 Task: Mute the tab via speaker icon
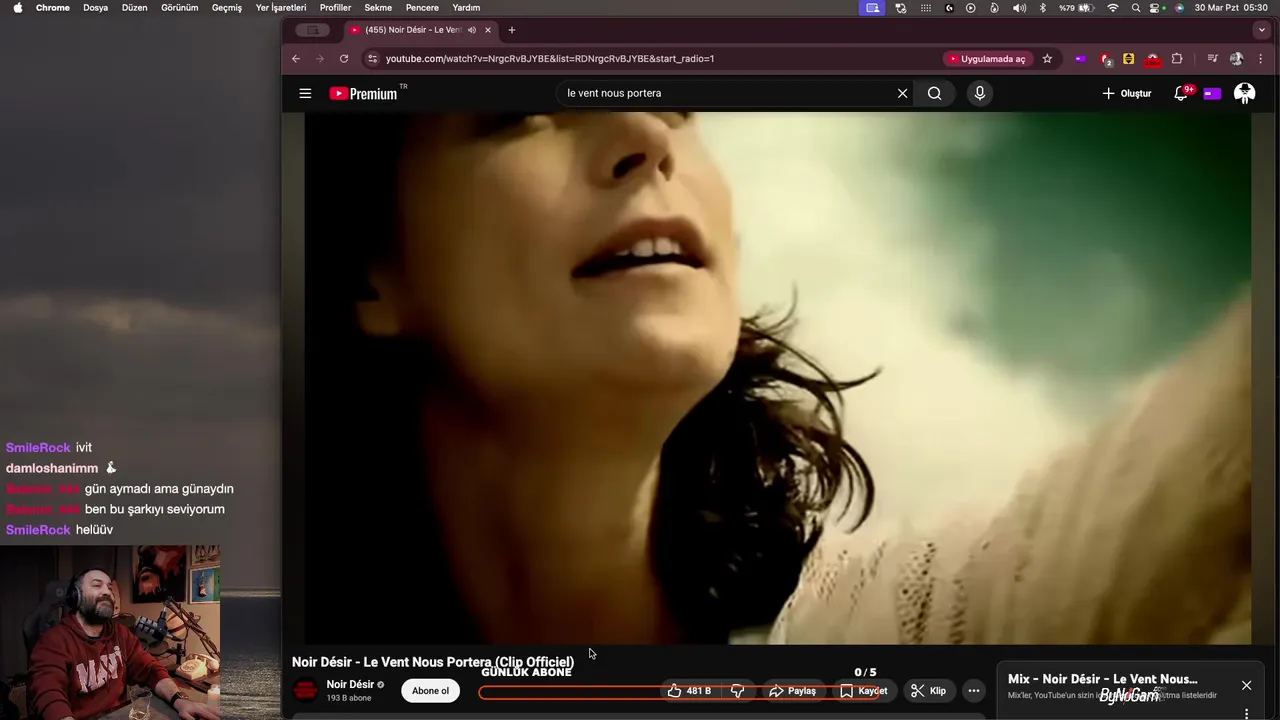(x=471, y=30)
